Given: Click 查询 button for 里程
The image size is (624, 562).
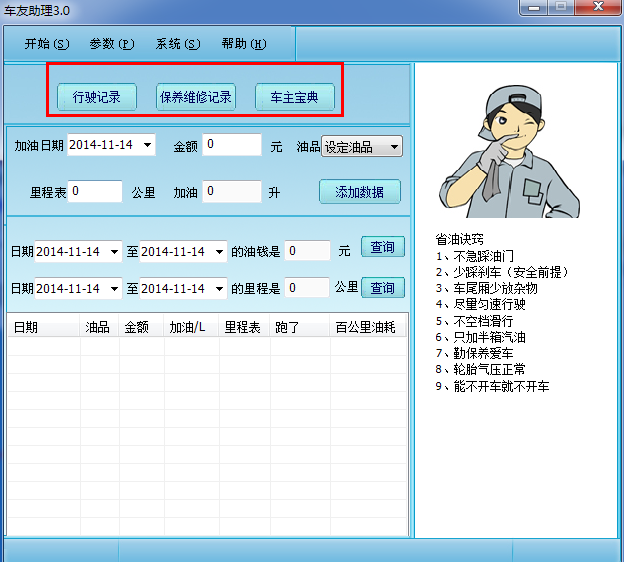Looking at the screenshot, I should coord(382,288).
